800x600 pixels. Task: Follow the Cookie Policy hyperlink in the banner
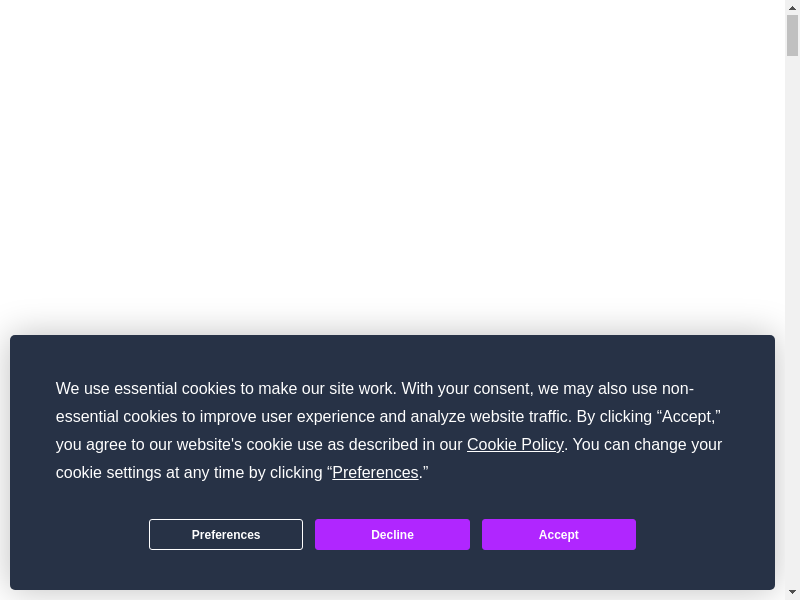[515, 444]
